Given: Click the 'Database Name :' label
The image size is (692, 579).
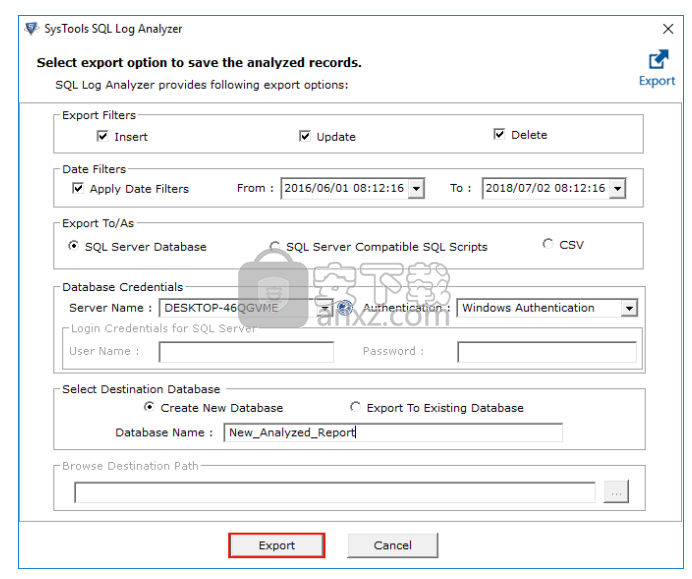Looking at the screenshot, I should (164, 432).
